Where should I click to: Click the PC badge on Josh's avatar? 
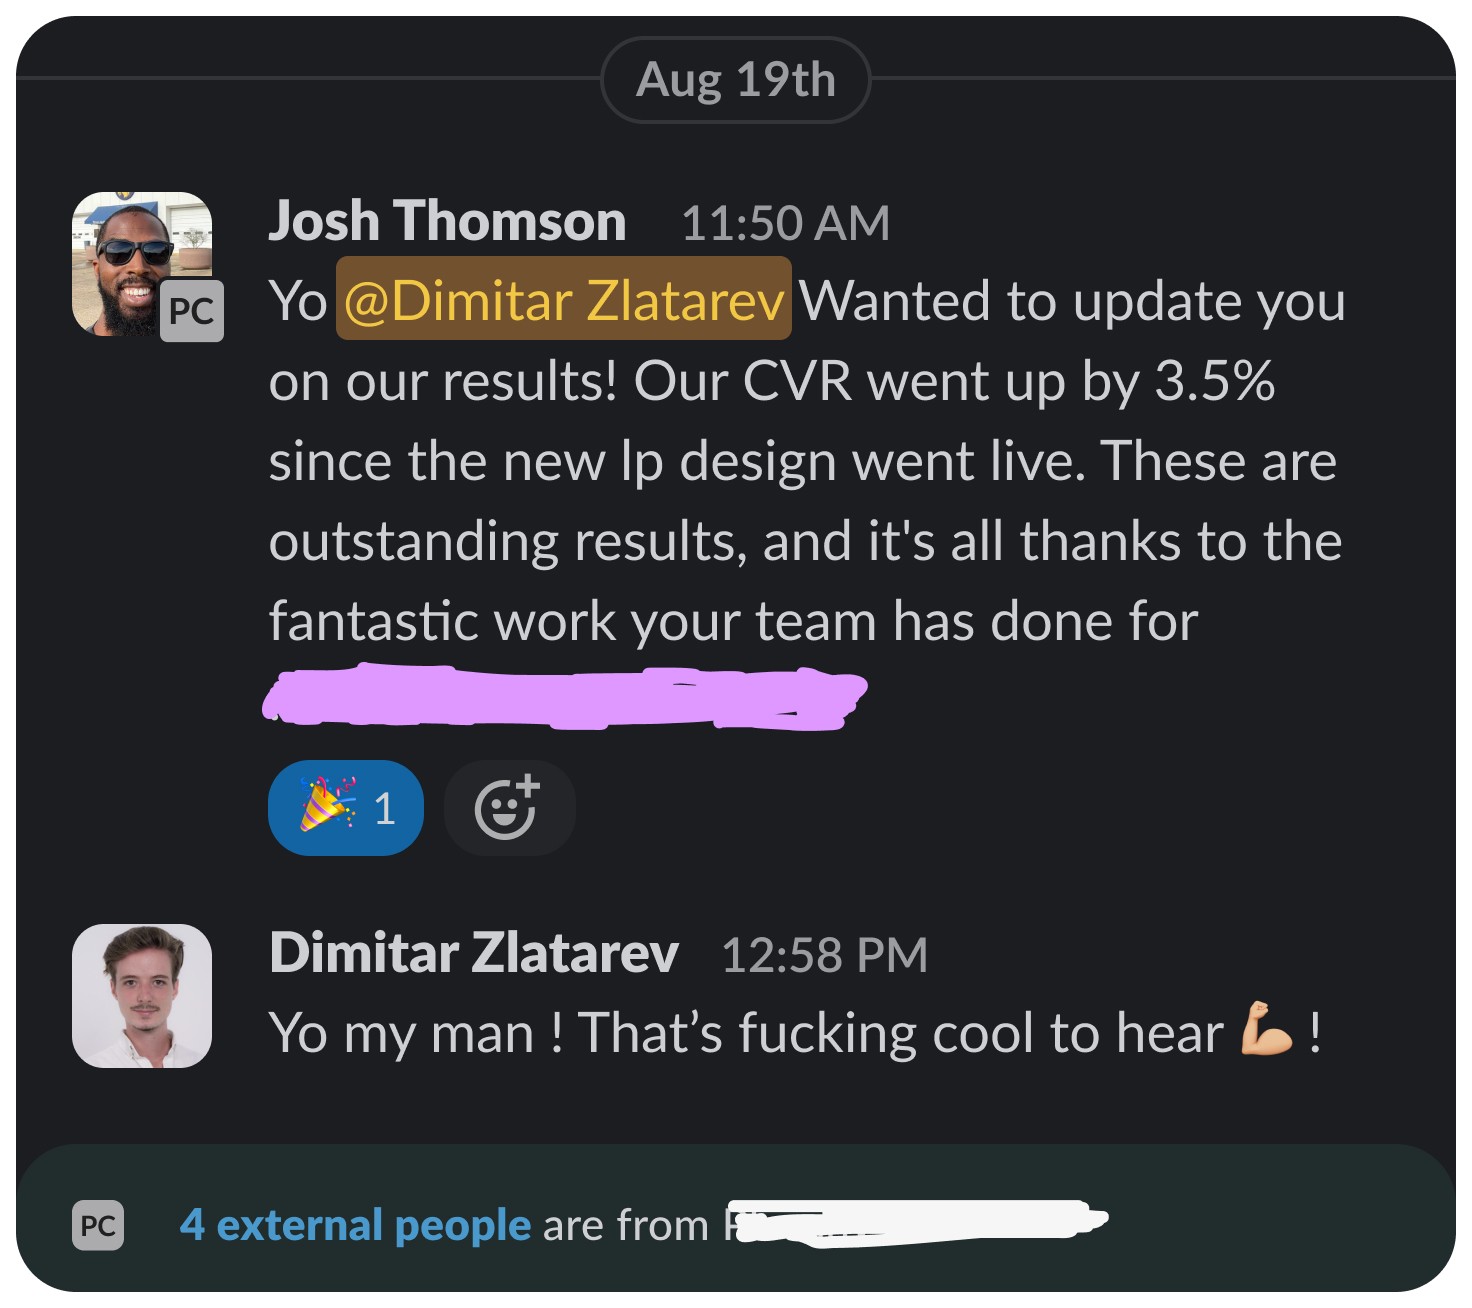click(192, 311)
